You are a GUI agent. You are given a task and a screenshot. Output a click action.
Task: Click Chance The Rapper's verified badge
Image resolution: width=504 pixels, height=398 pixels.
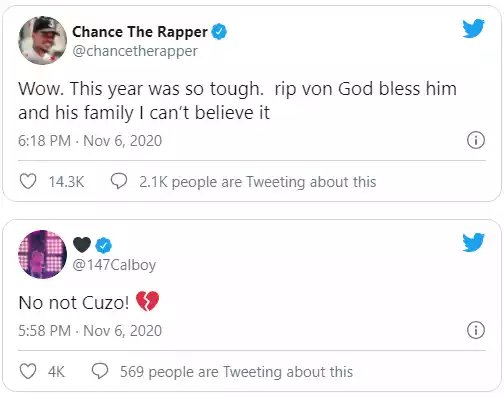pos(219,32)
